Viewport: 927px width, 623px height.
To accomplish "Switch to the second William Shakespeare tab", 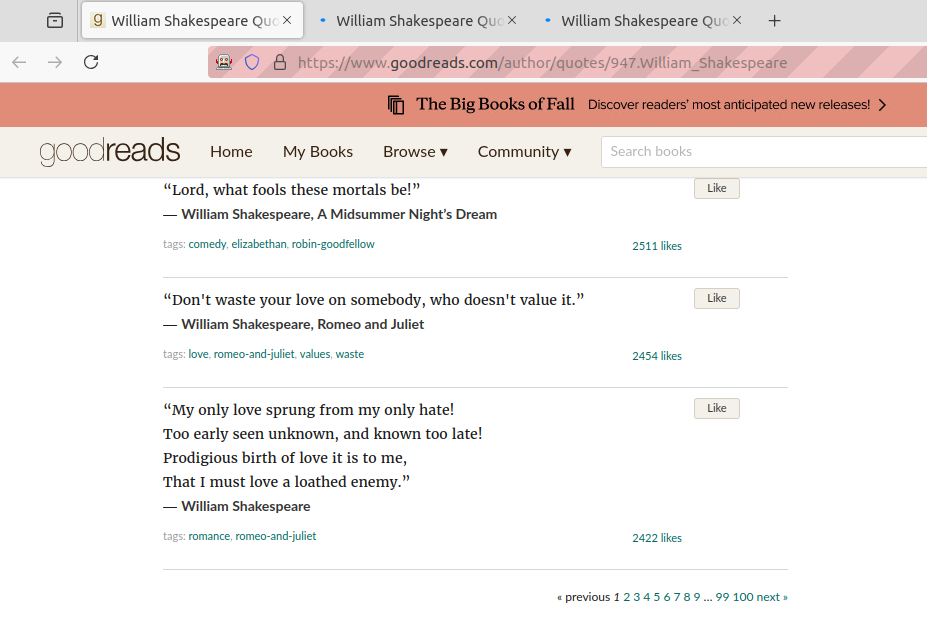I will point(413,20).
